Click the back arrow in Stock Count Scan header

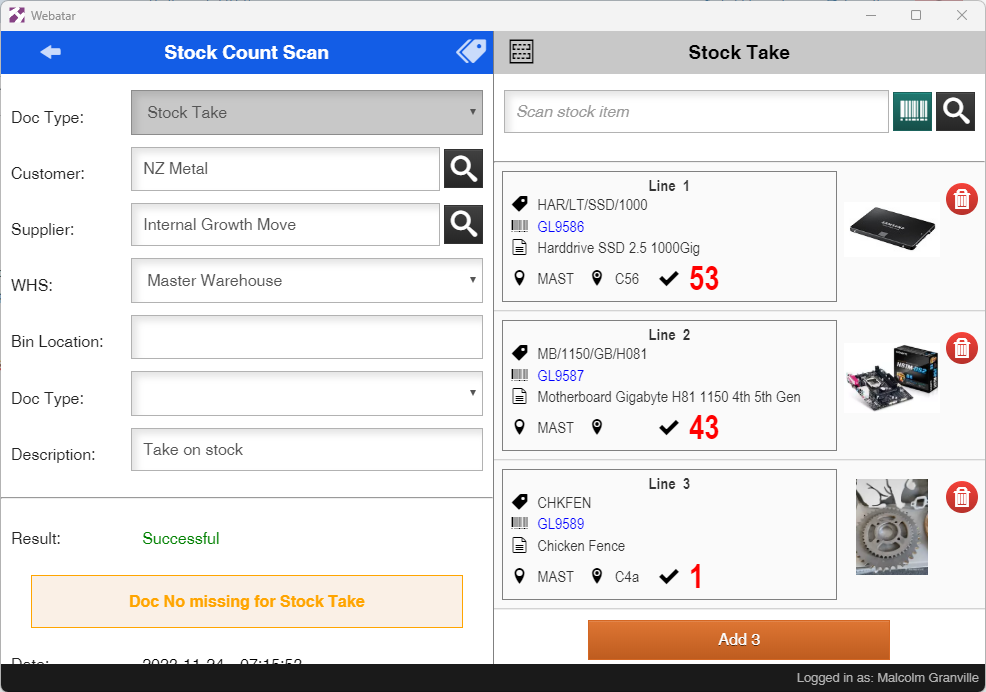50,52
